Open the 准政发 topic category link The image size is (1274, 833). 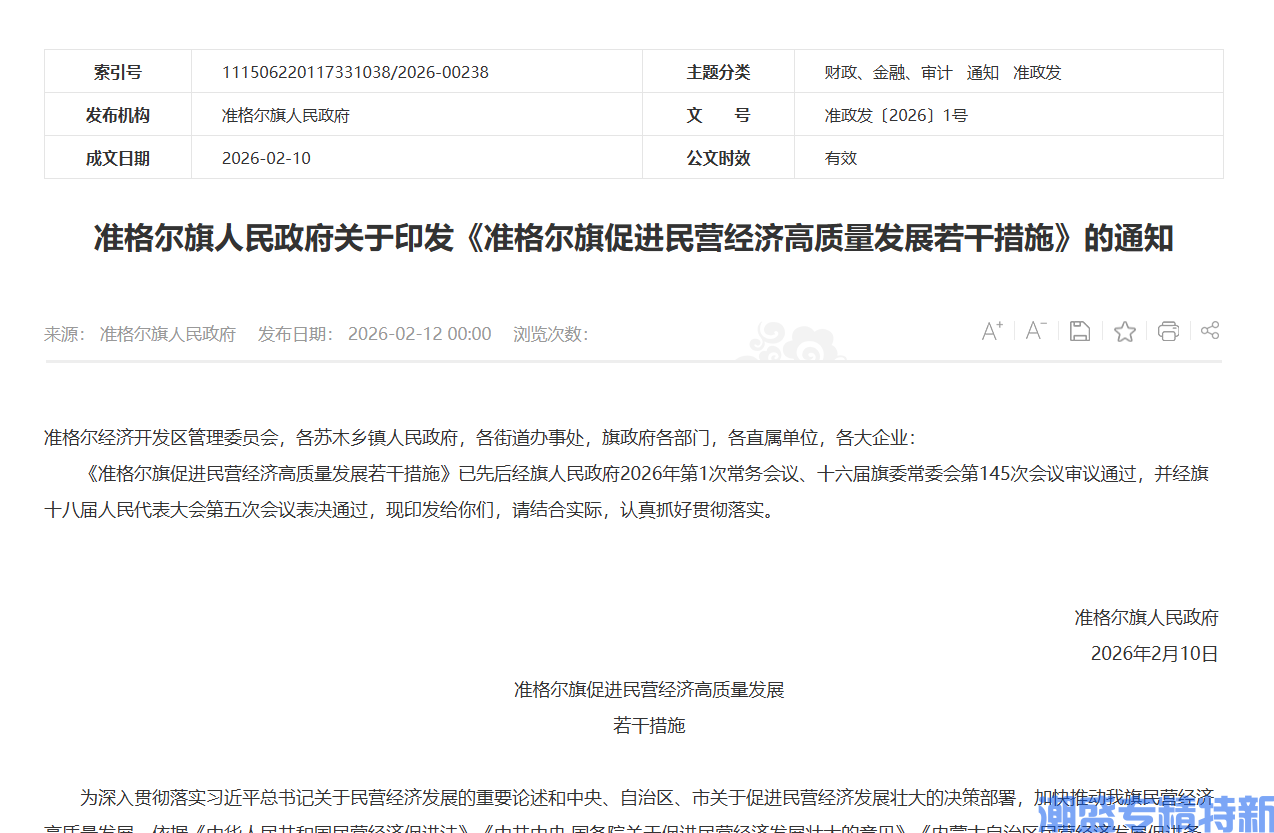coord(1038,71)
